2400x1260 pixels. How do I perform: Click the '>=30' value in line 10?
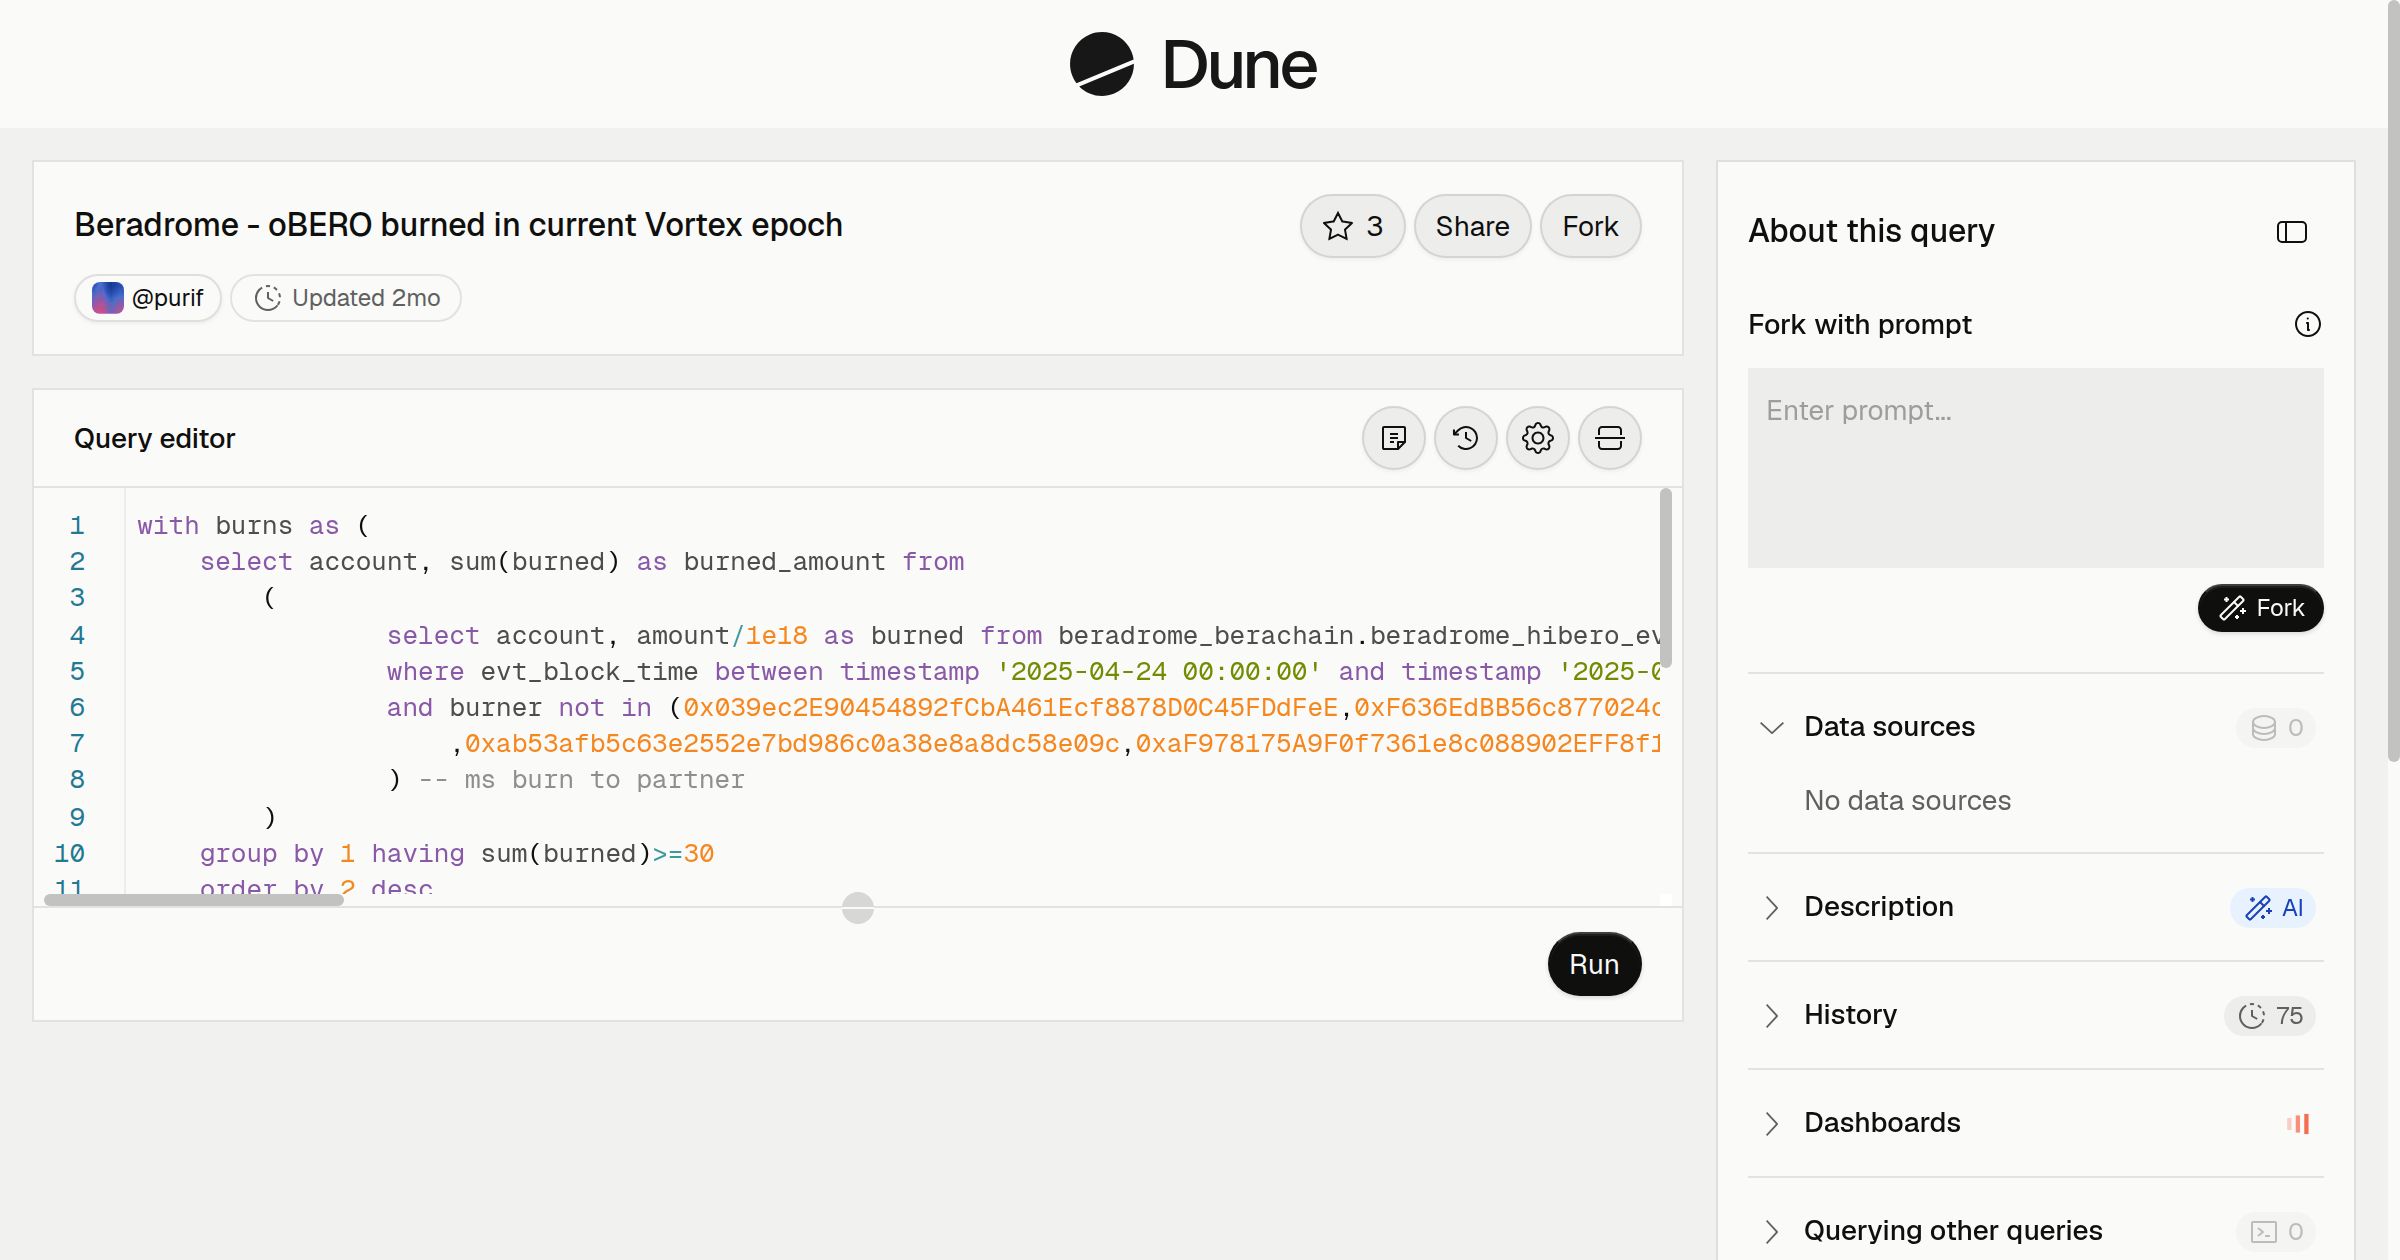pyautogui.click(x=683, y=854)
